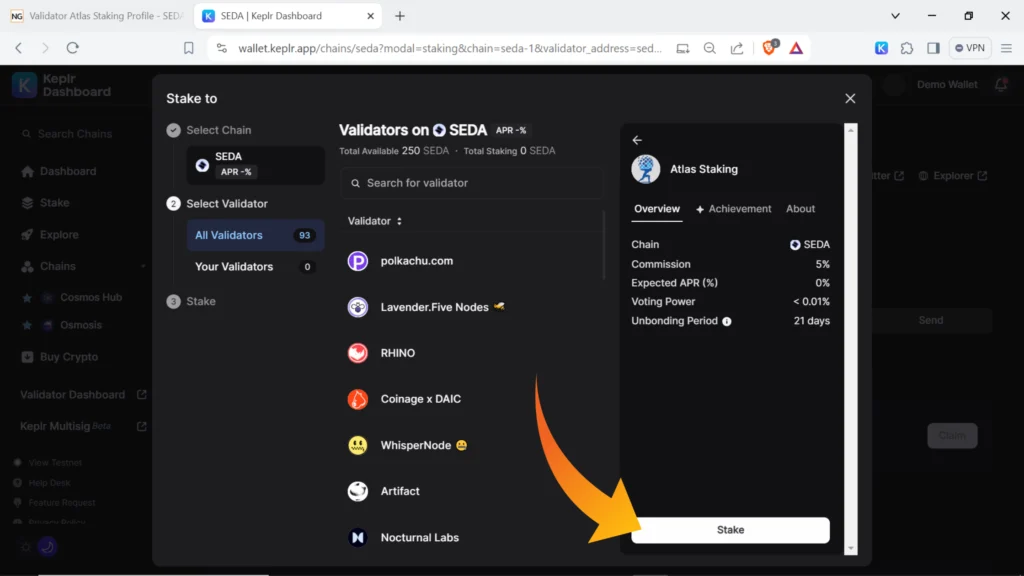
Task: Click the Coinage x DAIC flame icon
Action: [358, 399]
